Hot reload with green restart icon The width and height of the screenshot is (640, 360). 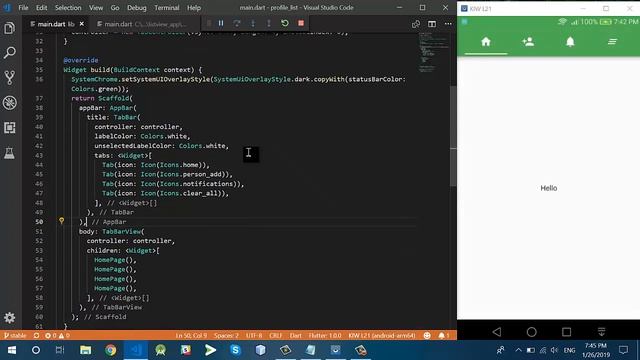[x=285, y=23]
